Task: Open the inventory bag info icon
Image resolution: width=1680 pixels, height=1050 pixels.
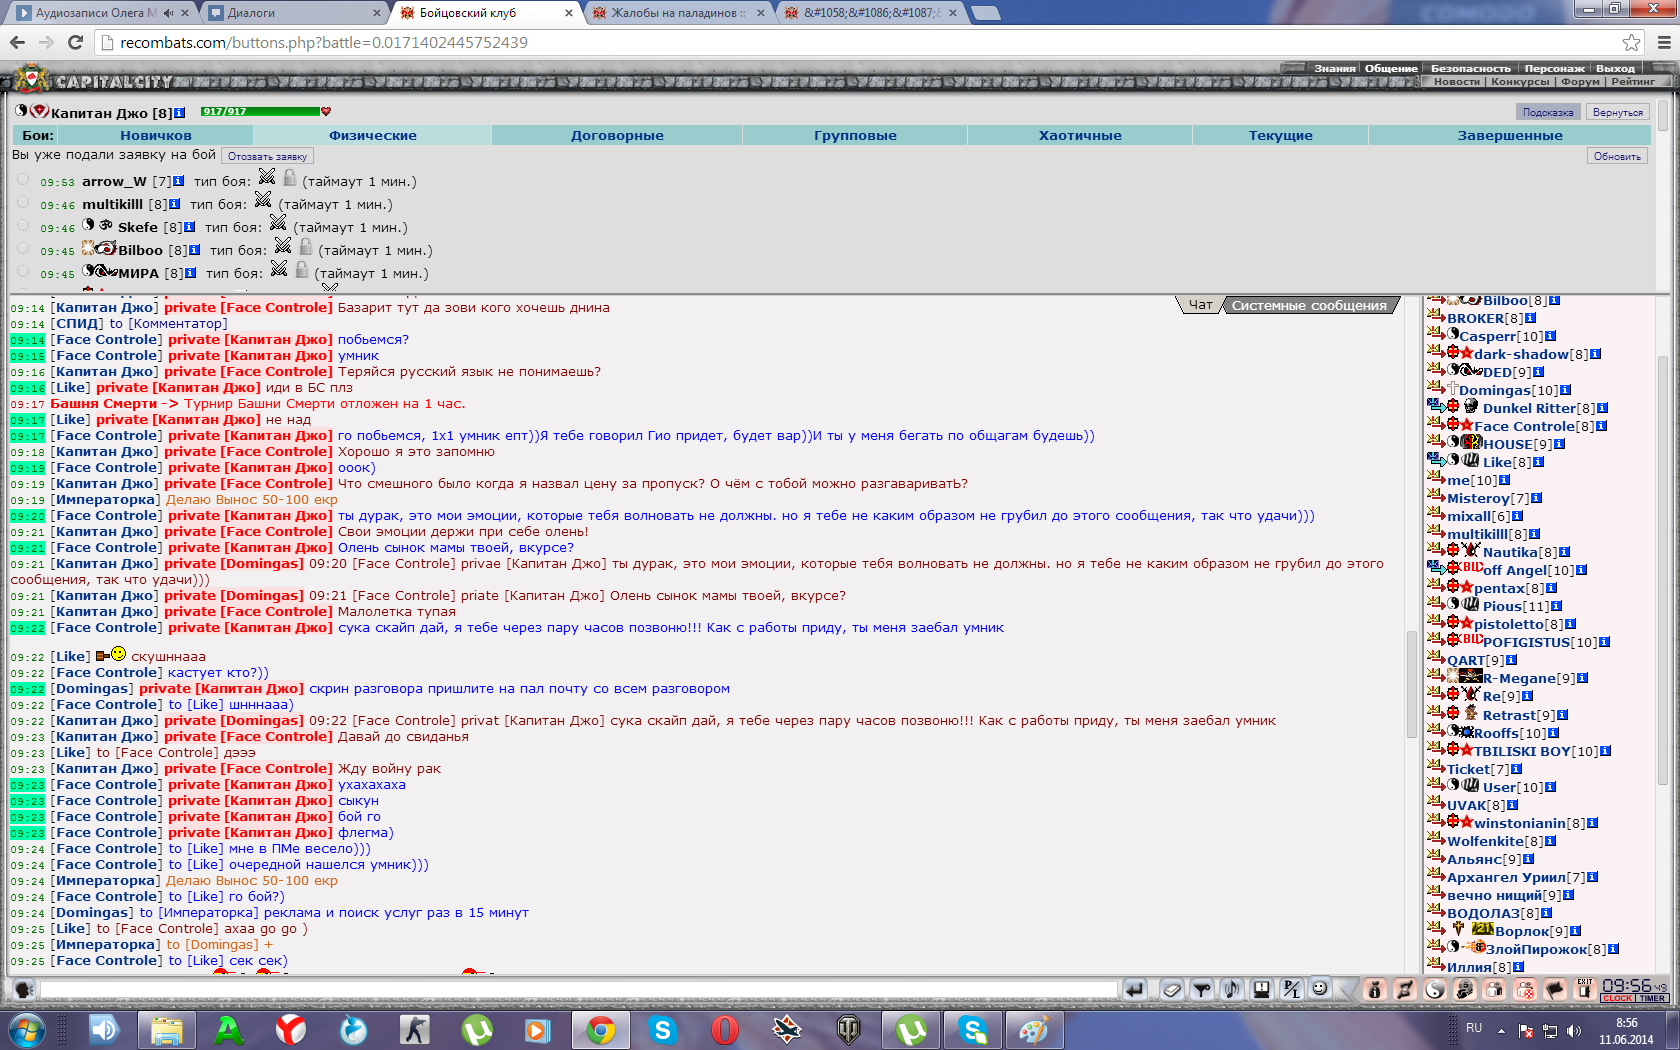Action: point(1375,989)
